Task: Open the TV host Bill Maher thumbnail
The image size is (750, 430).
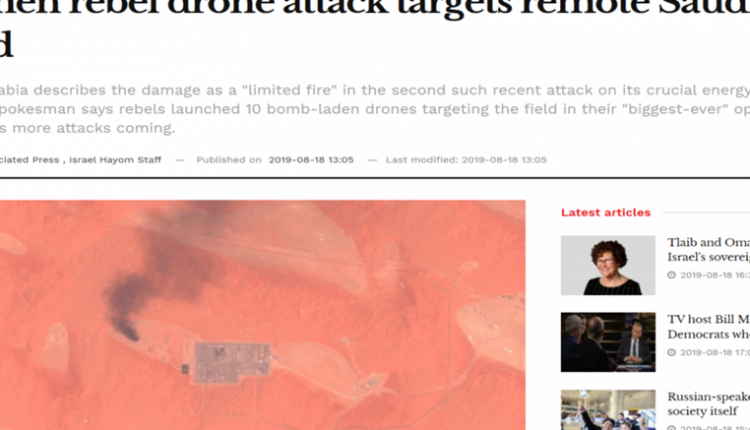Action: click(x=608, y=342)
